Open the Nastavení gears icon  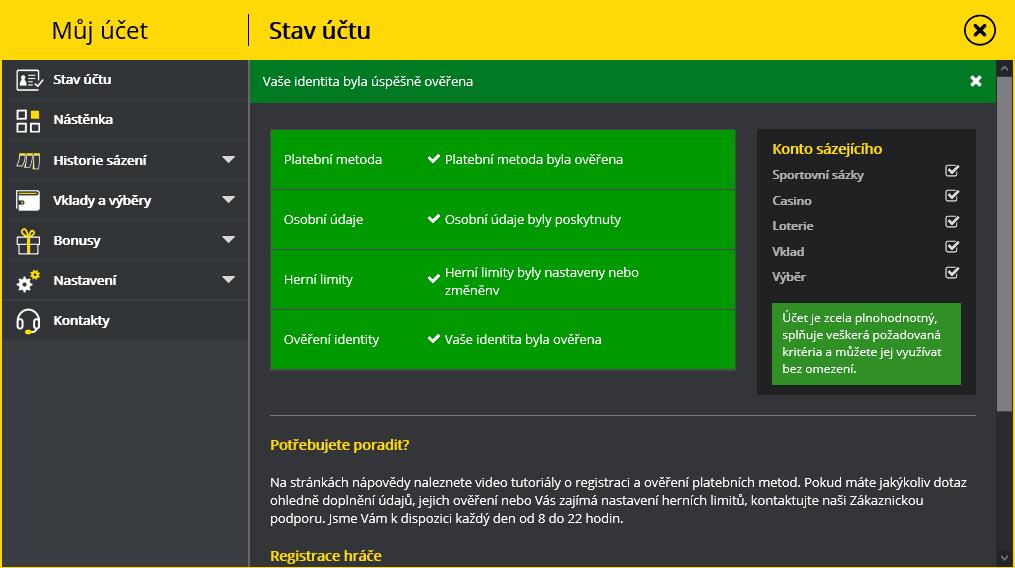(x=28, y=281)
